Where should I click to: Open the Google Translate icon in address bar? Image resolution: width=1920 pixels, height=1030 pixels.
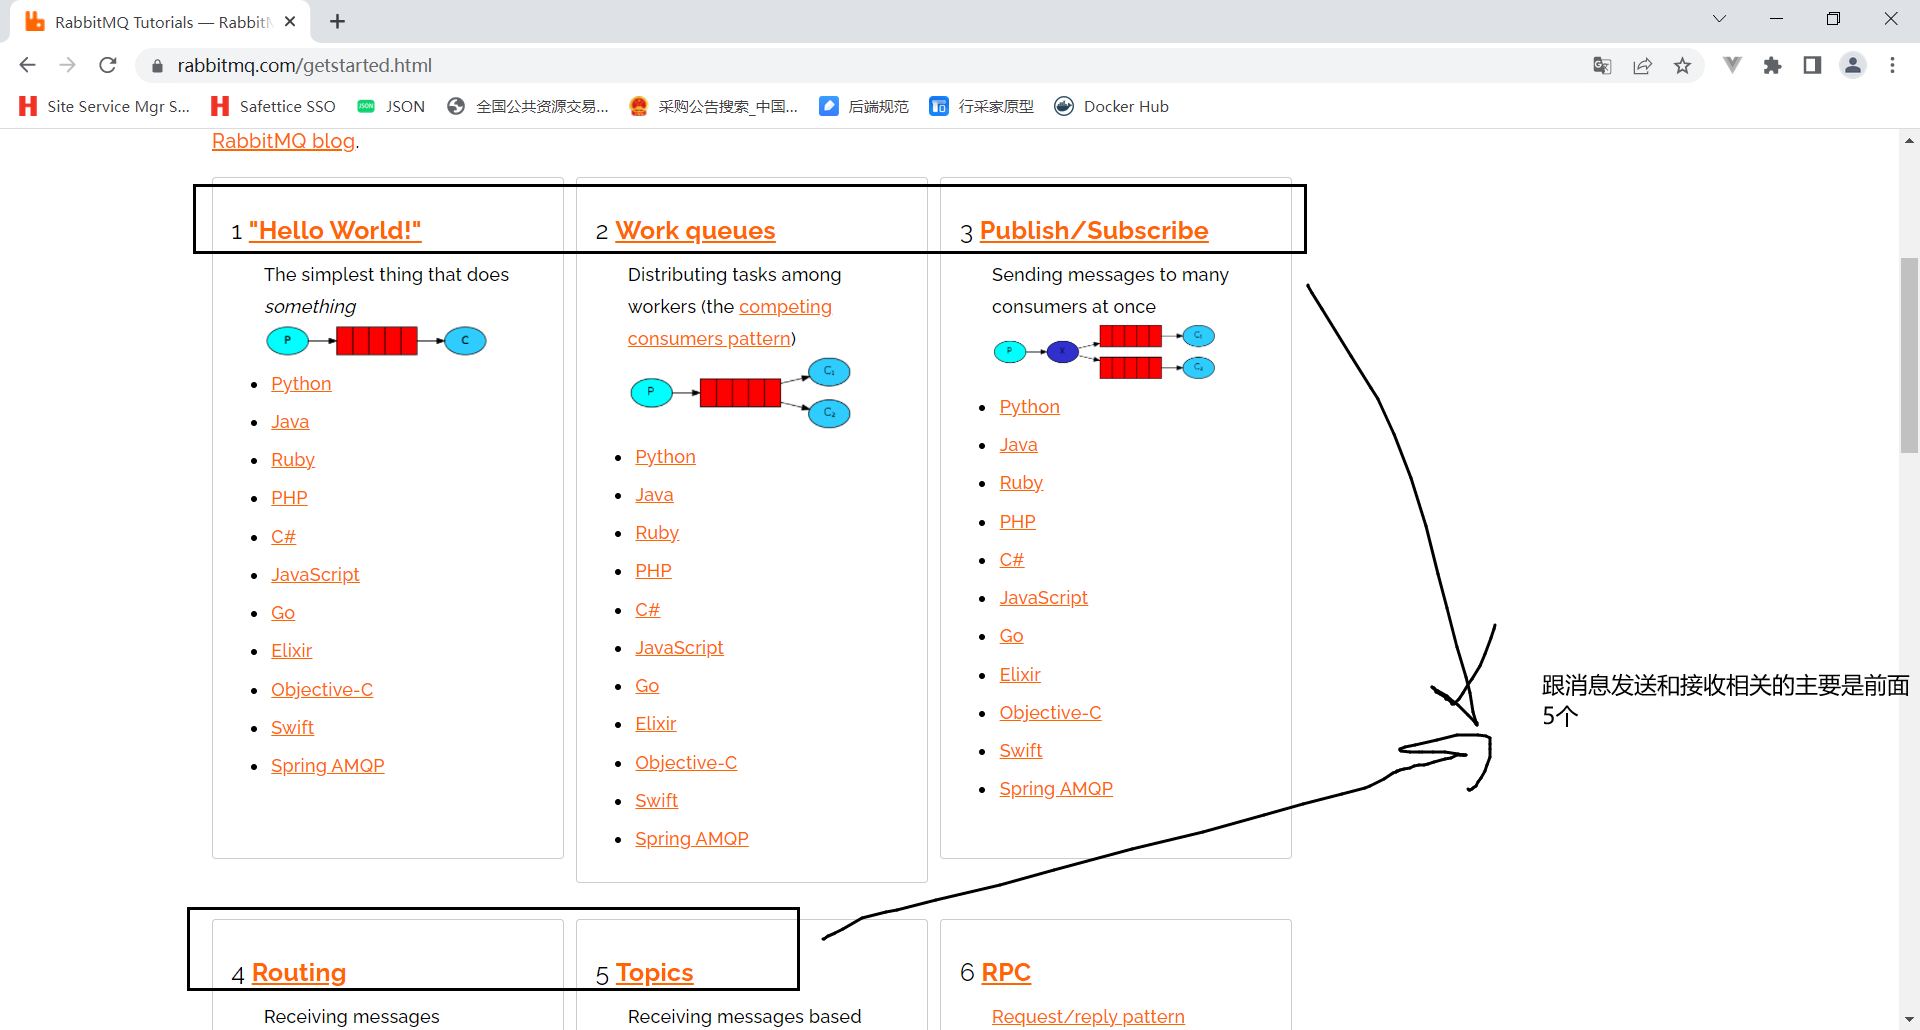[x=1602, y=65]
